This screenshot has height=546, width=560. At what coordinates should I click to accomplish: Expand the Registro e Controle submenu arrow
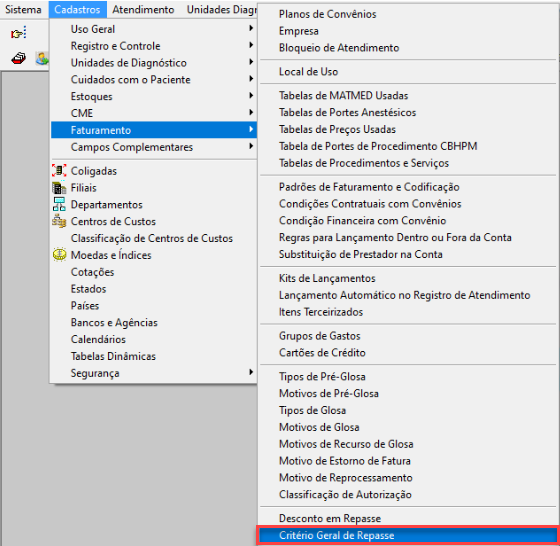(x=251, y=45)
